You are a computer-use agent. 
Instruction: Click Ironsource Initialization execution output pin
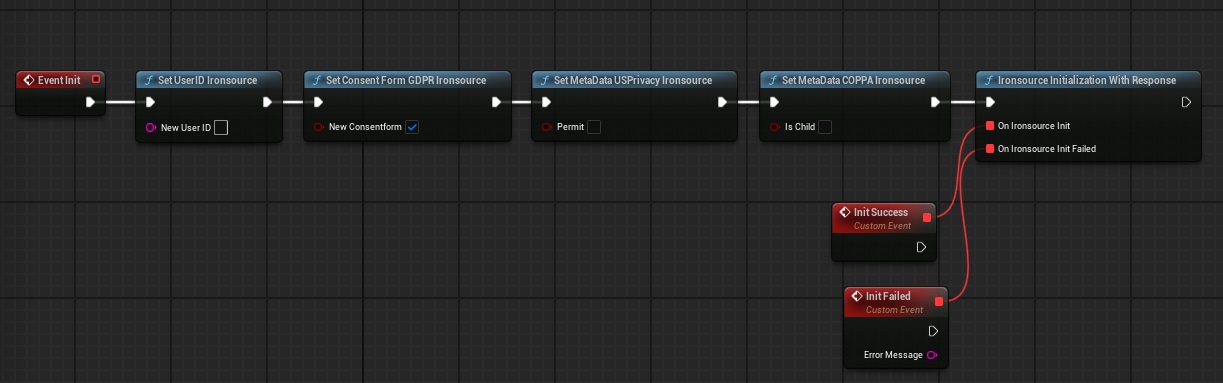1186,102
